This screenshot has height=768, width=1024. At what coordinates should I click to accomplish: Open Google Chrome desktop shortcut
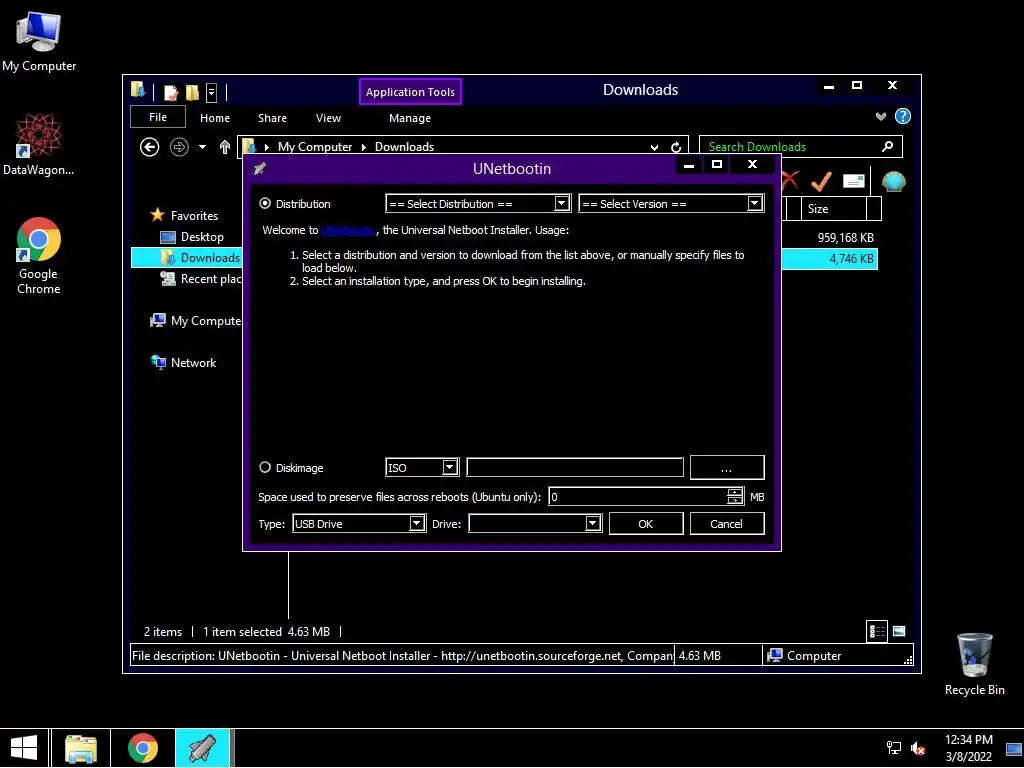[39, 255]
